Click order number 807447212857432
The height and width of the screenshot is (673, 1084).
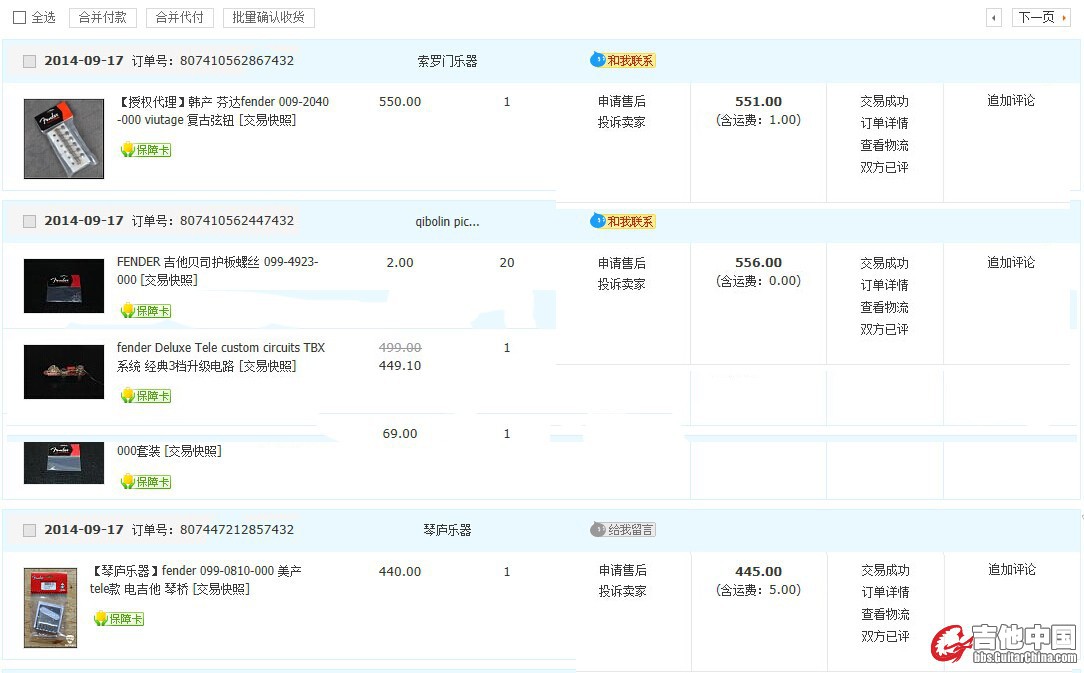(x=237, y=530)
